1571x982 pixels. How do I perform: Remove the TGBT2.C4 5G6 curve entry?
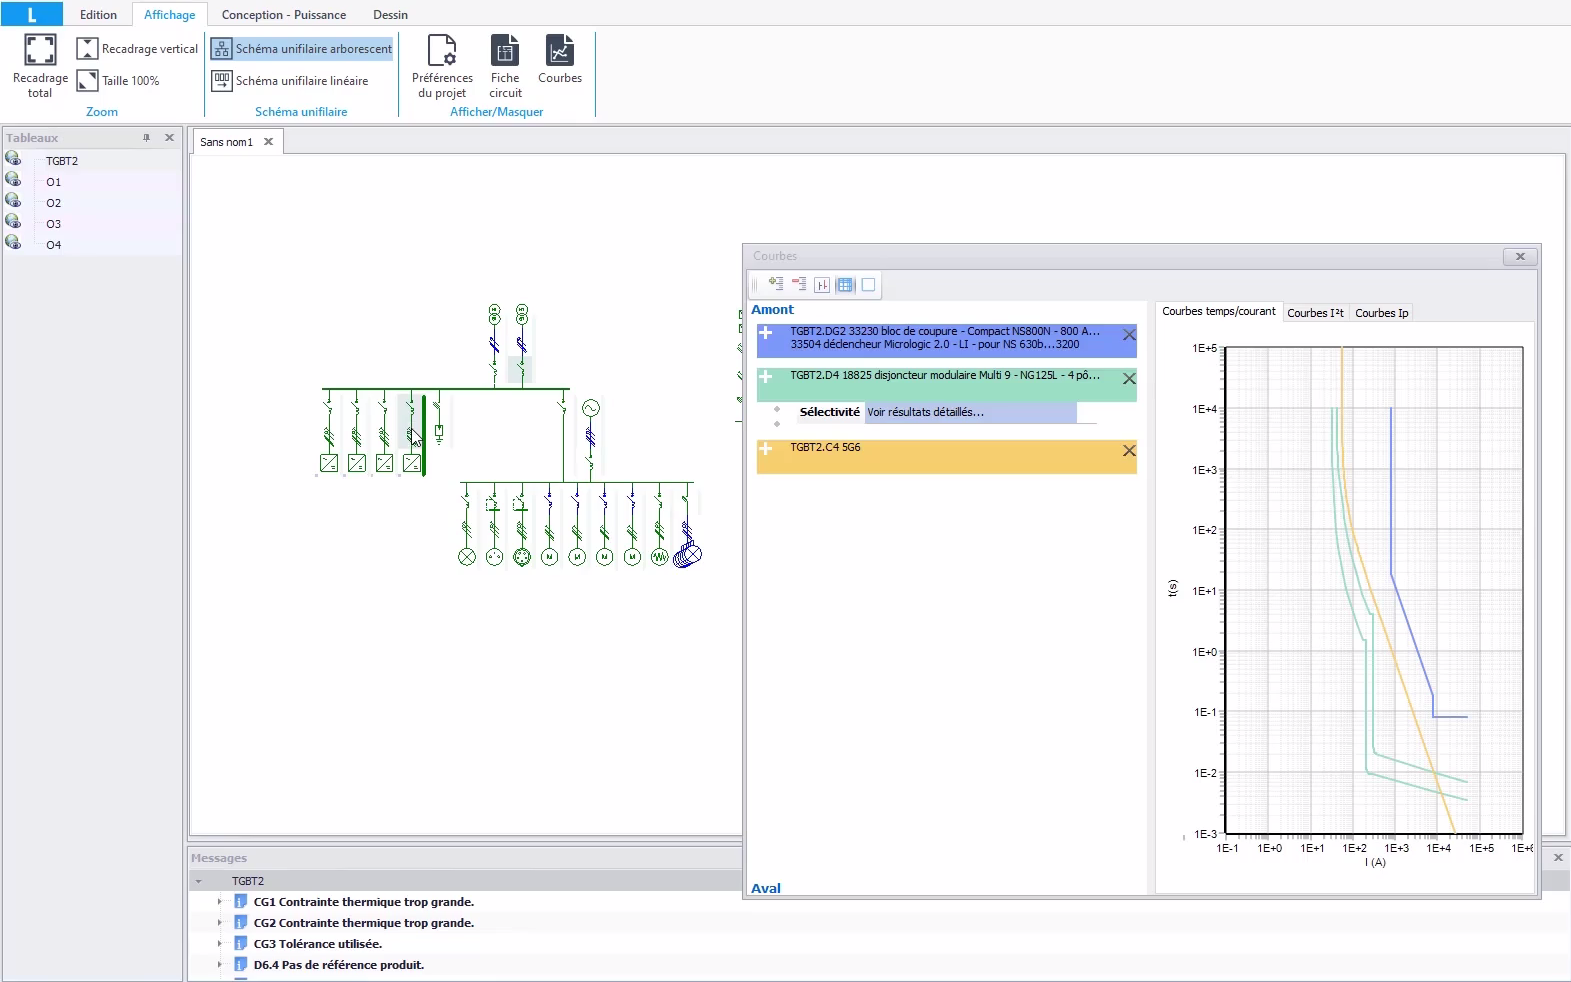[1129, 451]
